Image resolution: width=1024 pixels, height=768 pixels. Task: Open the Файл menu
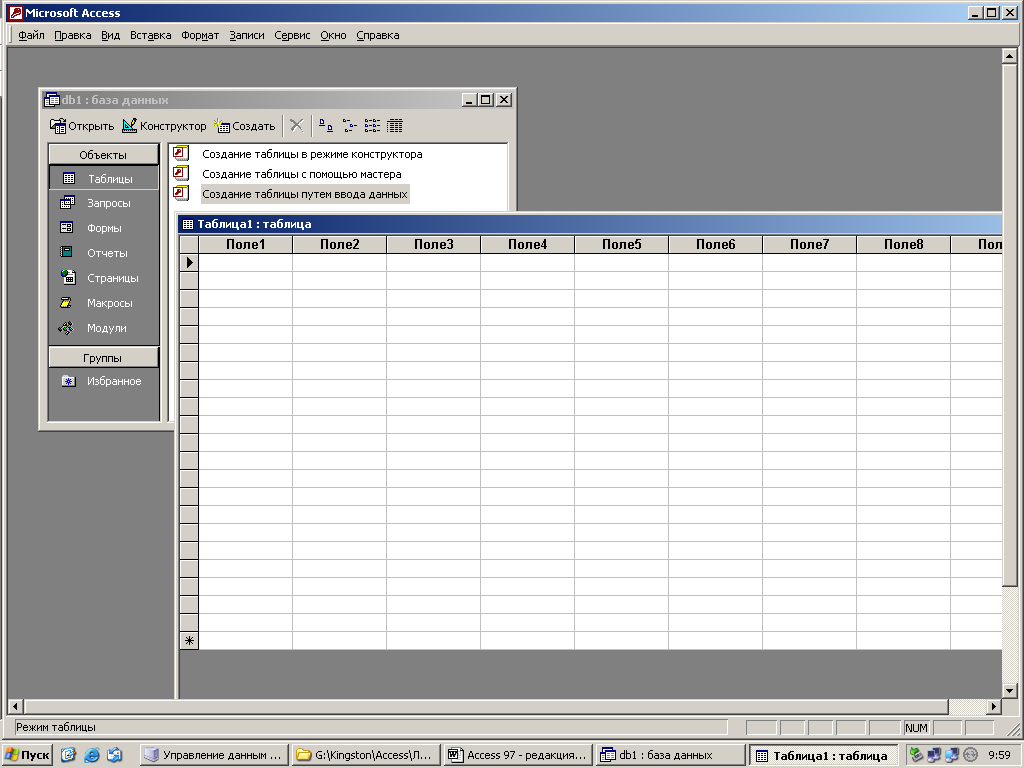tap(31, 35)
